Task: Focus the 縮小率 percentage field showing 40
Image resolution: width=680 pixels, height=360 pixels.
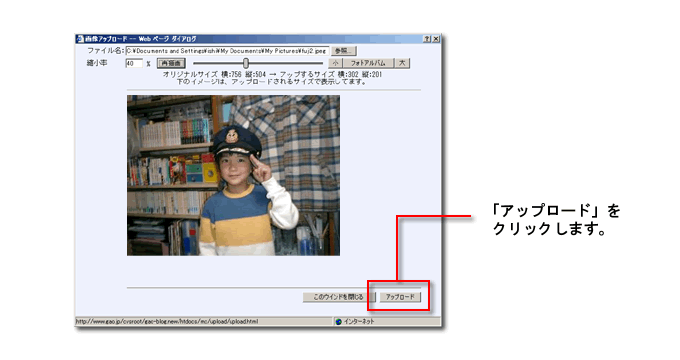Action: [134, 63]
